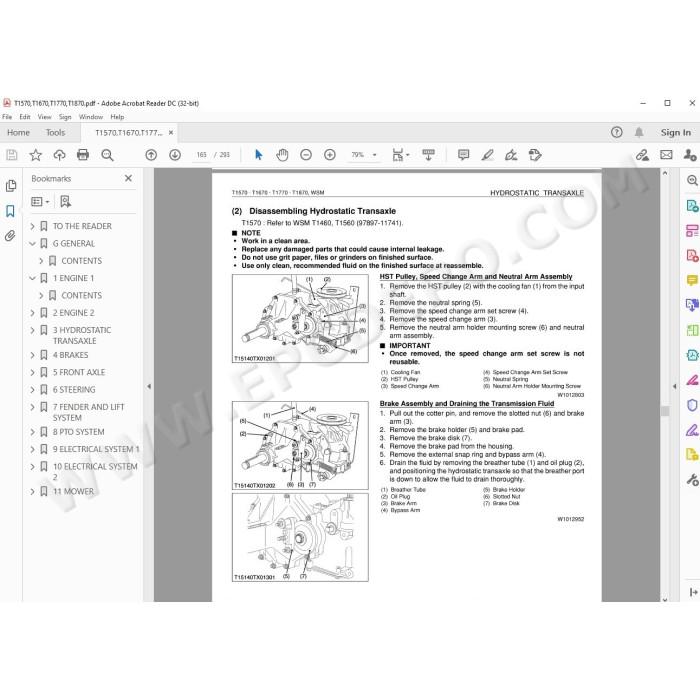Zoom out with minus icon
Screen dimensions: 700x700
[306, 155]
